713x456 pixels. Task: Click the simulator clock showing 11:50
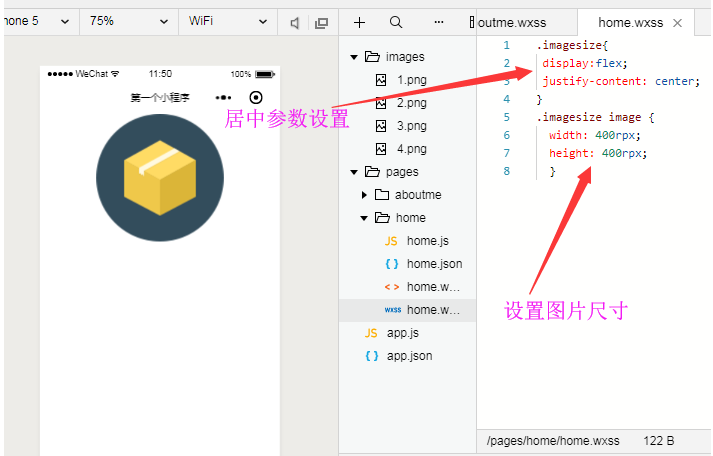click(160, 74)
